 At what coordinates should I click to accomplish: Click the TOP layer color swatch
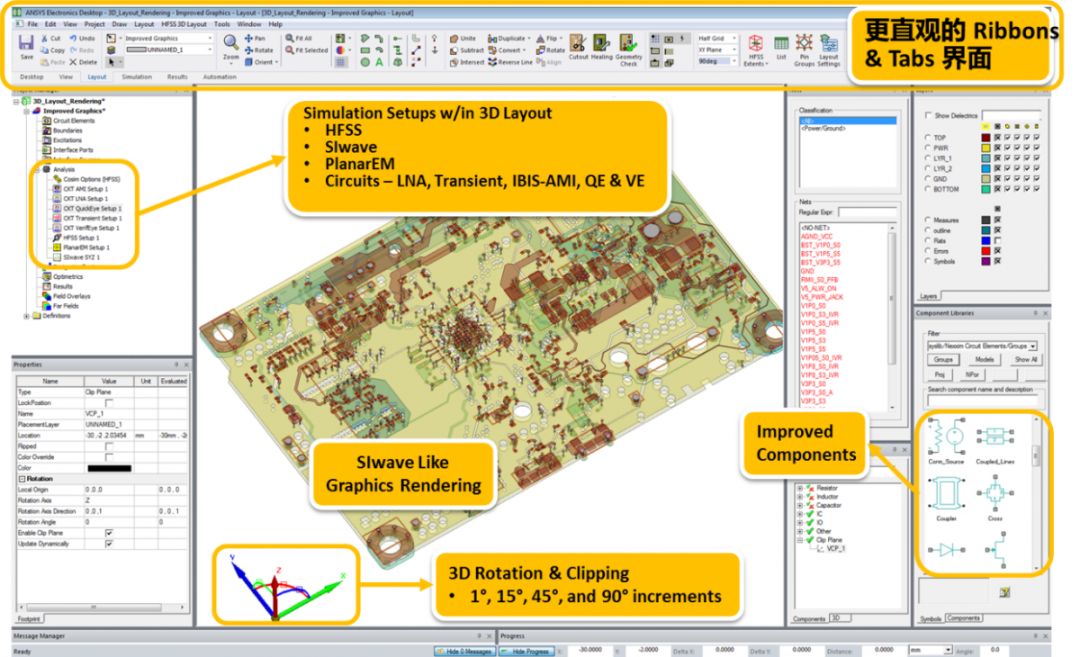[x=986, y=137]
